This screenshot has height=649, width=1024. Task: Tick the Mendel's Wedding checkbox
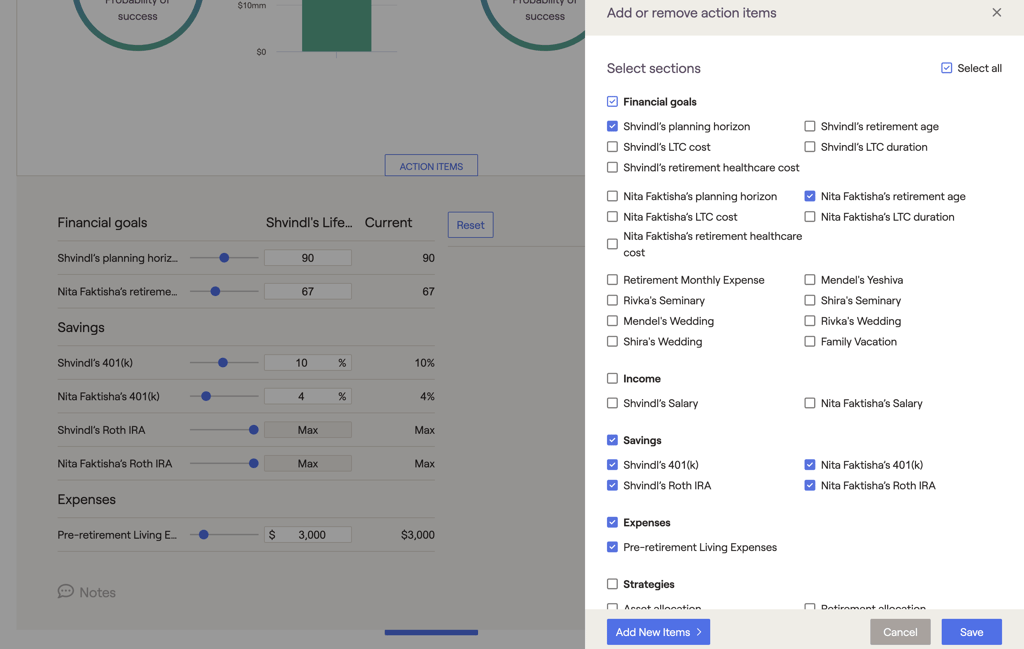click(x=612, y=321)
